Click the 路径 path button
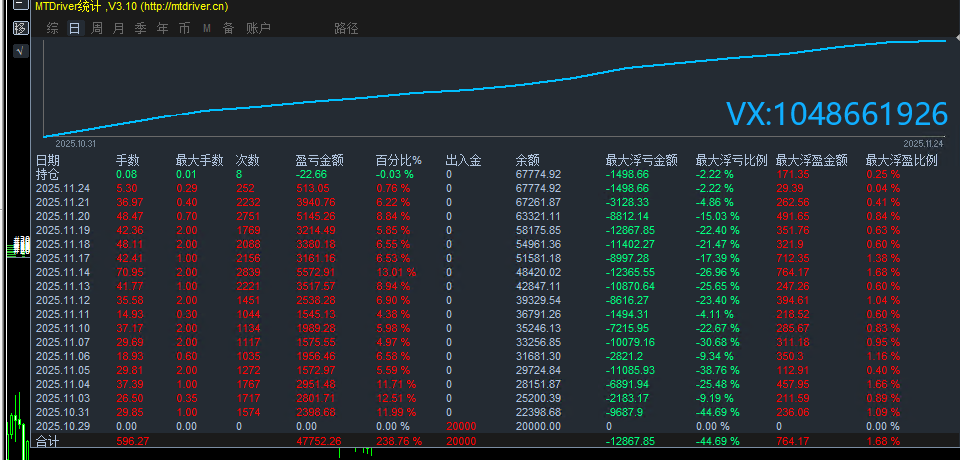 (346, 28)
